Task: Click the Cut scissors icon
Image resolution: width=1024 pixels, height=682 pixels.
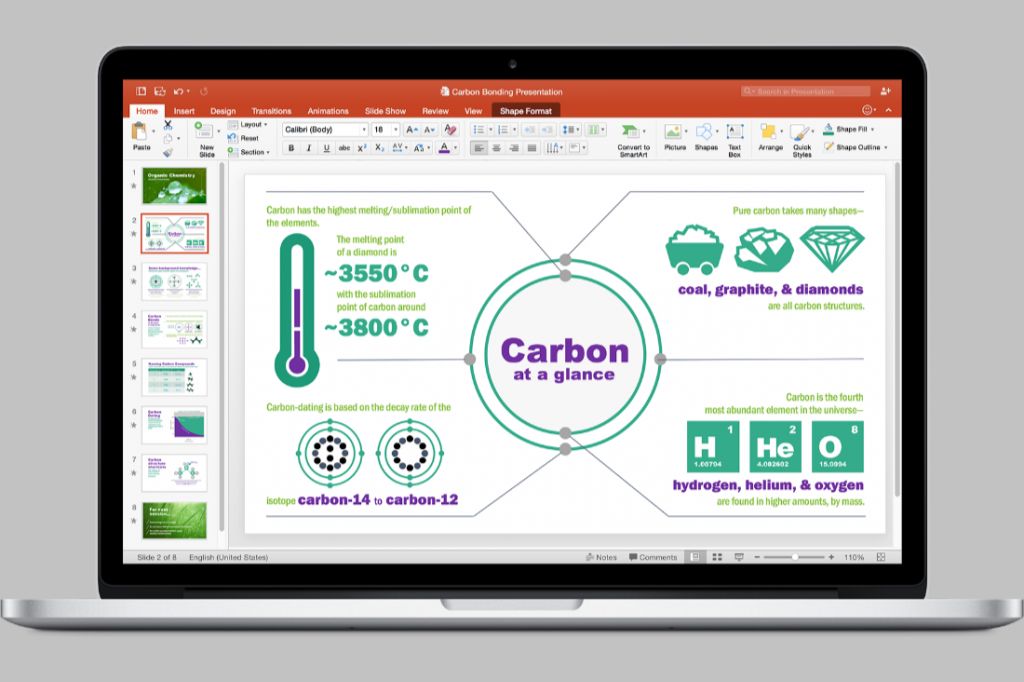Action: 168,125
